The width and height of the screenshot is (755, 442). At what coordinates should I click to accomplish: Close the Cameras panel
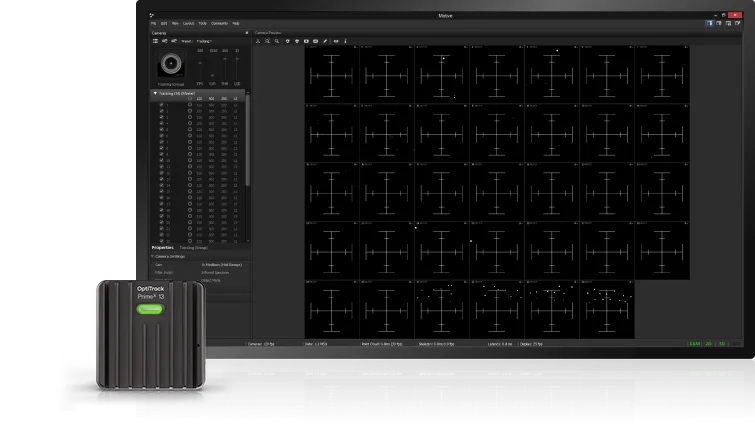click(x=247, y=33)
